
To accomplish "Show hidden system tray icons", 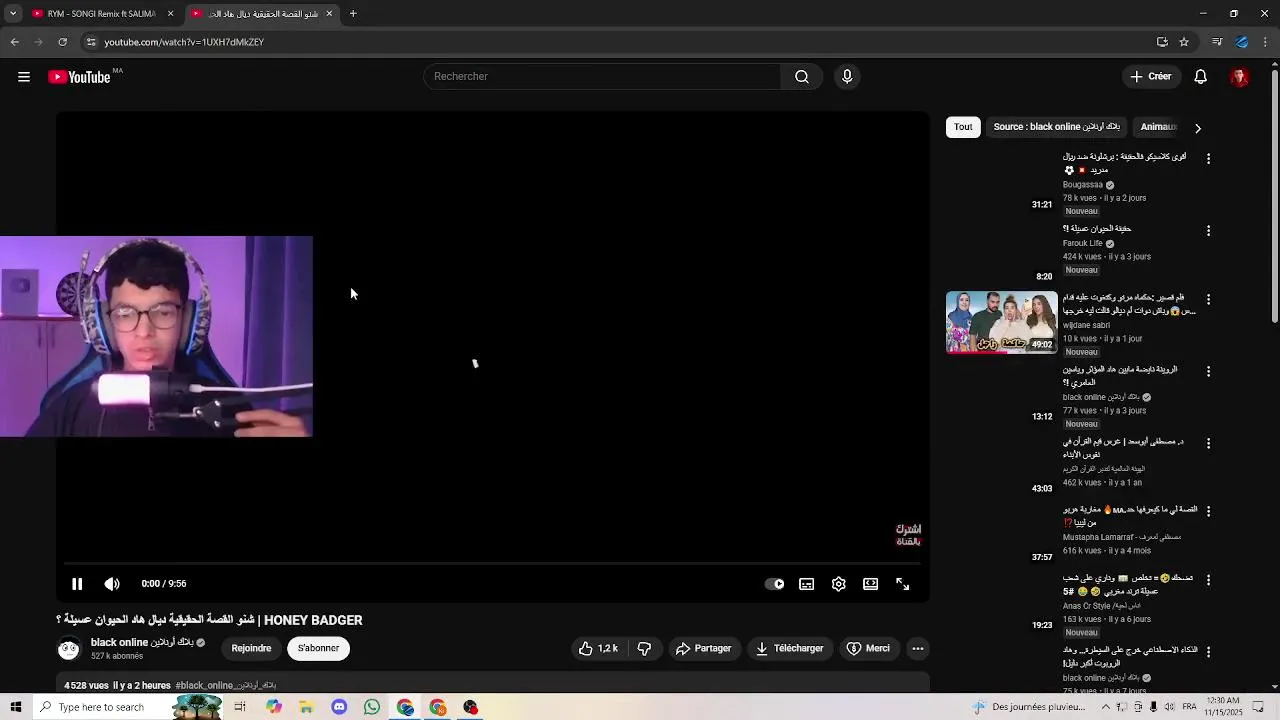I will coord(1106,707).
